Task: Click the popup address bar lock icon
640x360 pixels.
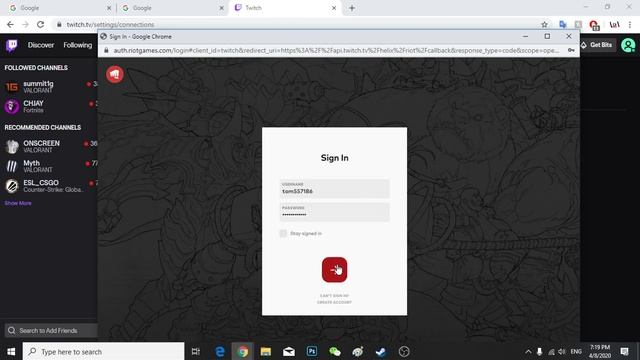Action: tap(106, 50)
